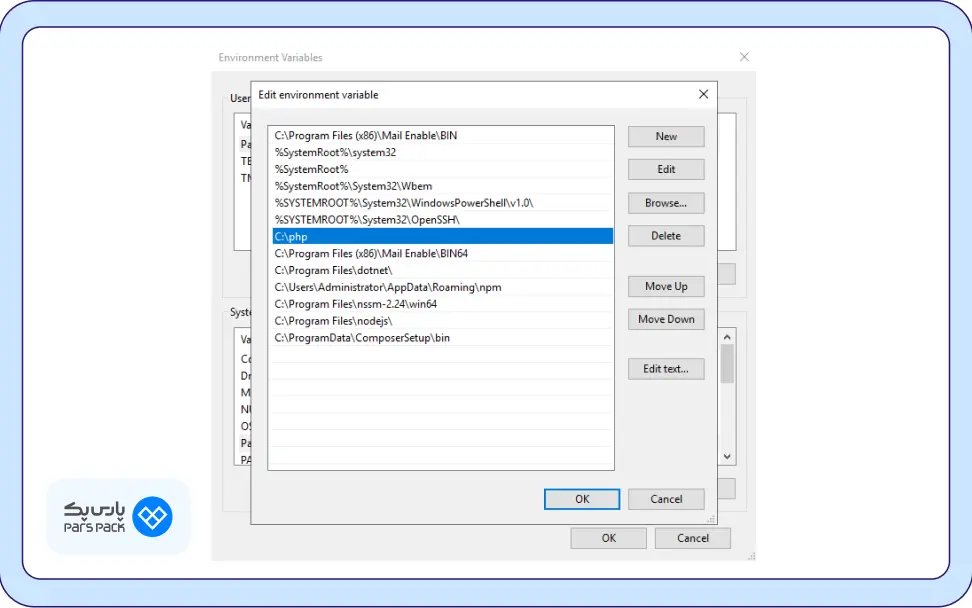Select the C:\Program Files\dotnet\ entry

click(x=440, y=270)
